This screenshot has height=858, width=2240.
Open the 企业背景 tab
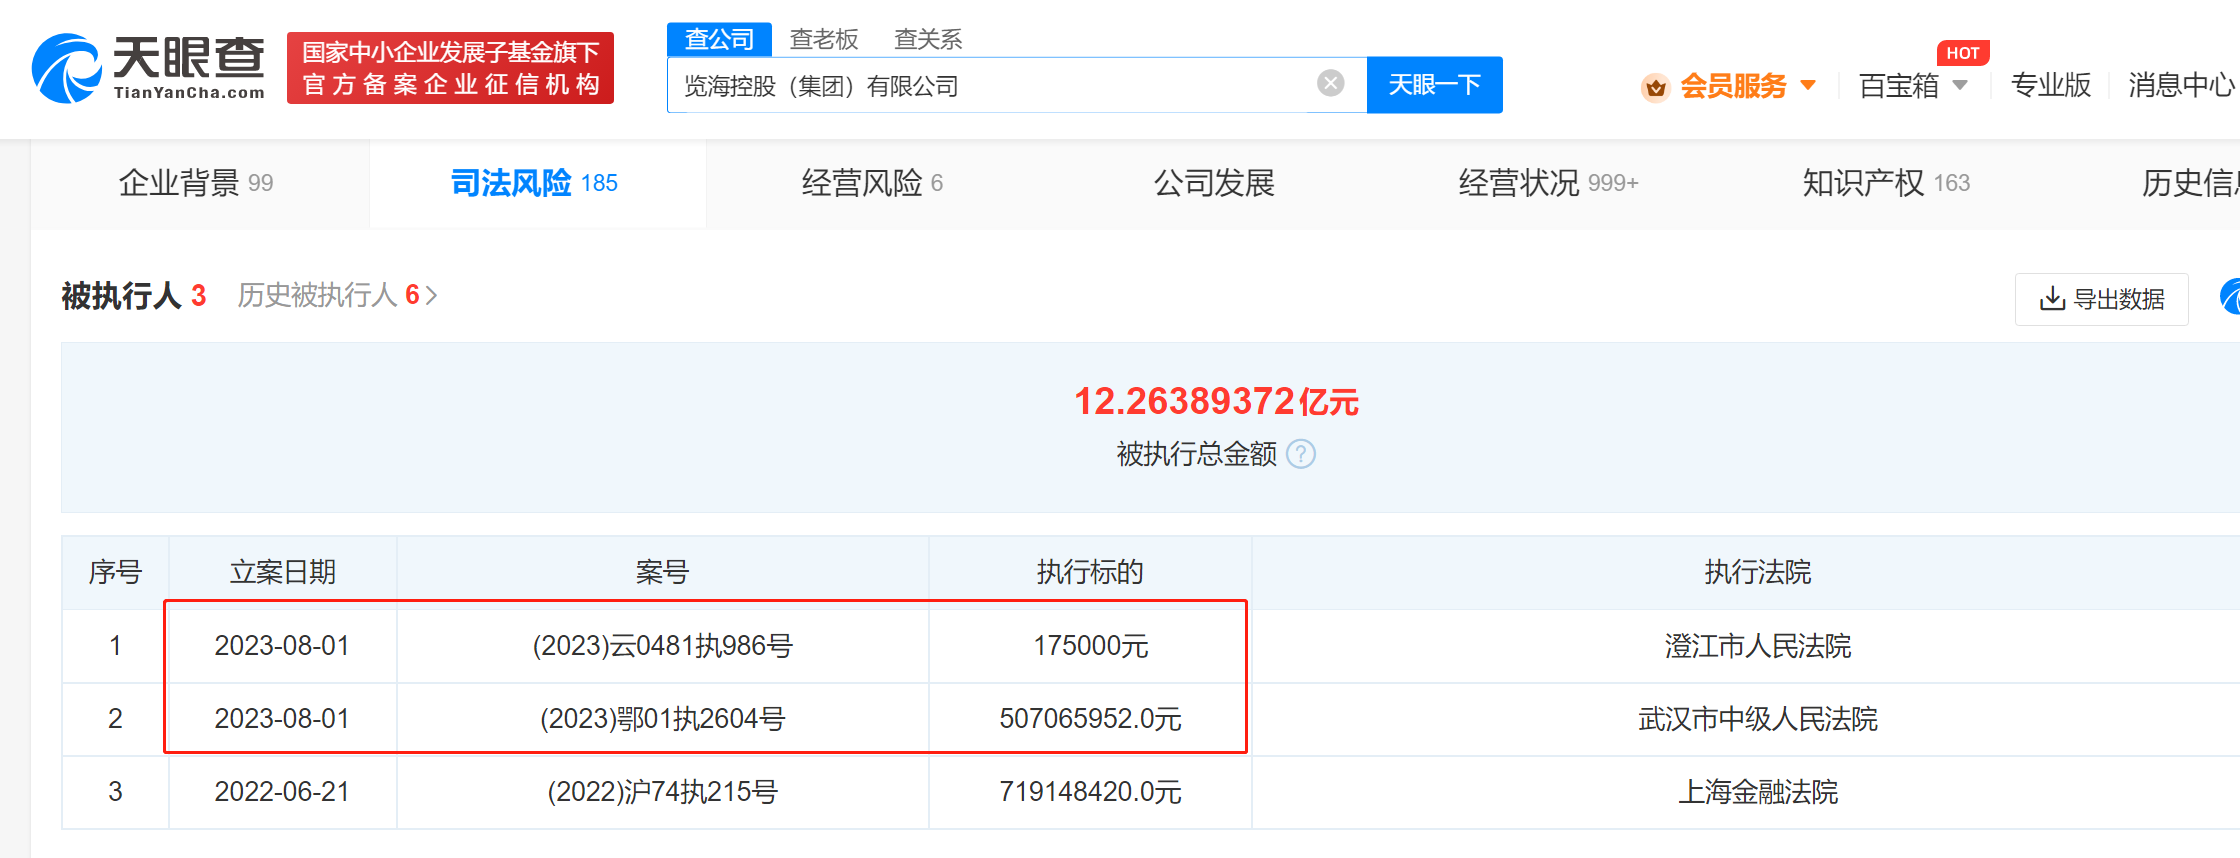click(x=196, y=183)
